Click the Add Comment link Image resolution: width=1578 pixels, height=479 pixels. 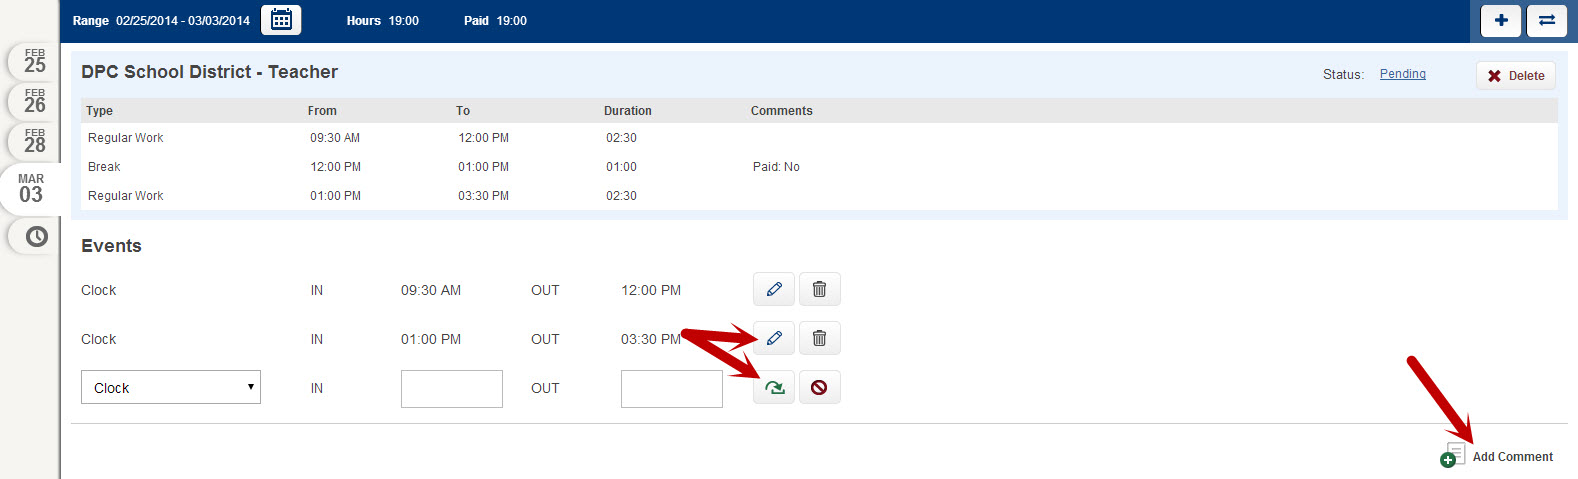[1497, 456]
